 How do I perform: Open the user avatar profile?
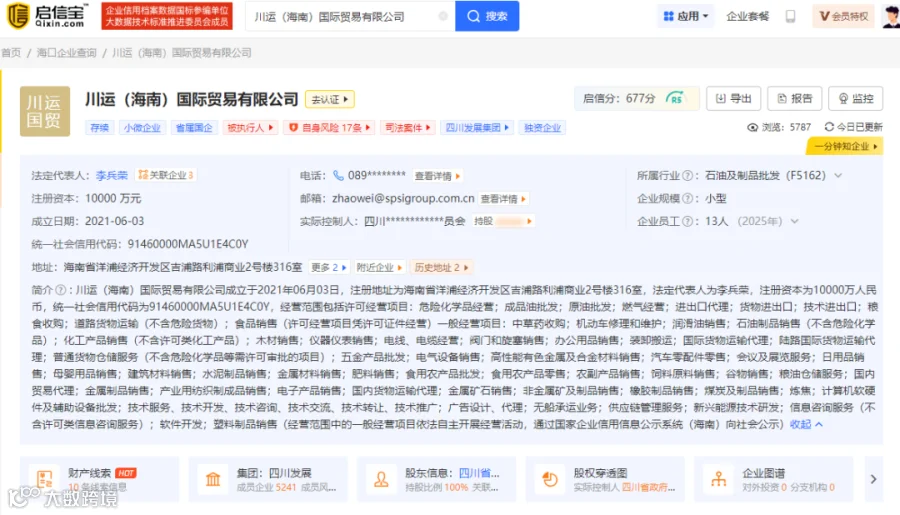coord(891,16)
